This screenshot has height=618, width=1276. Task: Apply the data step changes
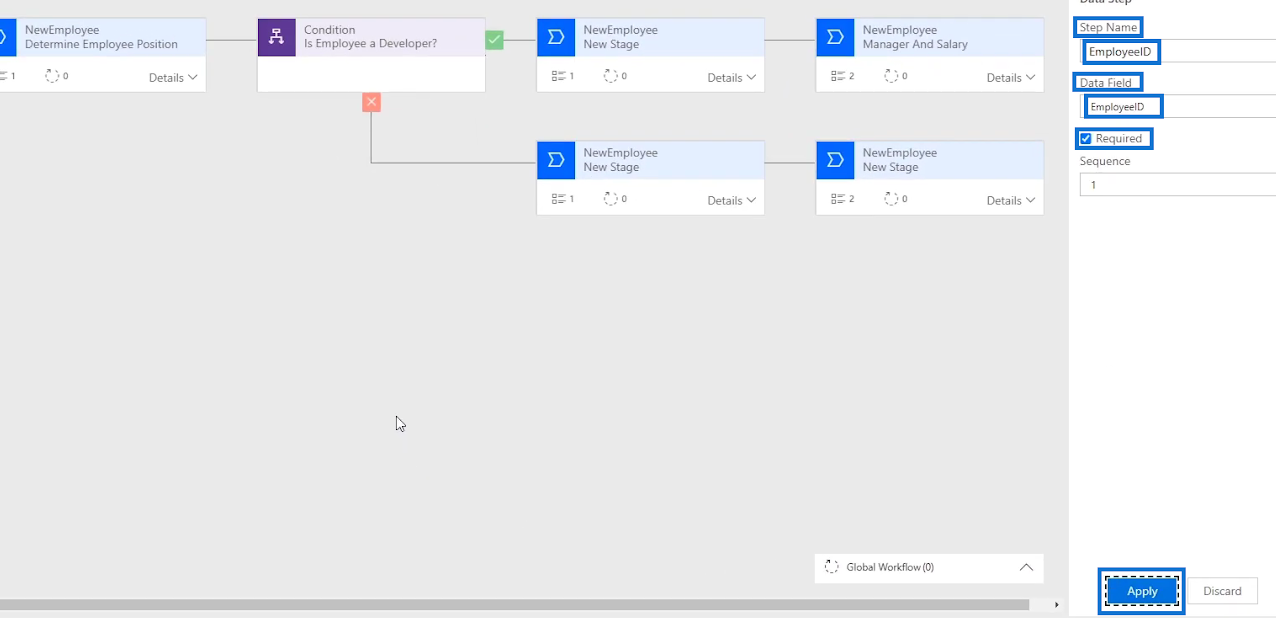point(1142,591)
